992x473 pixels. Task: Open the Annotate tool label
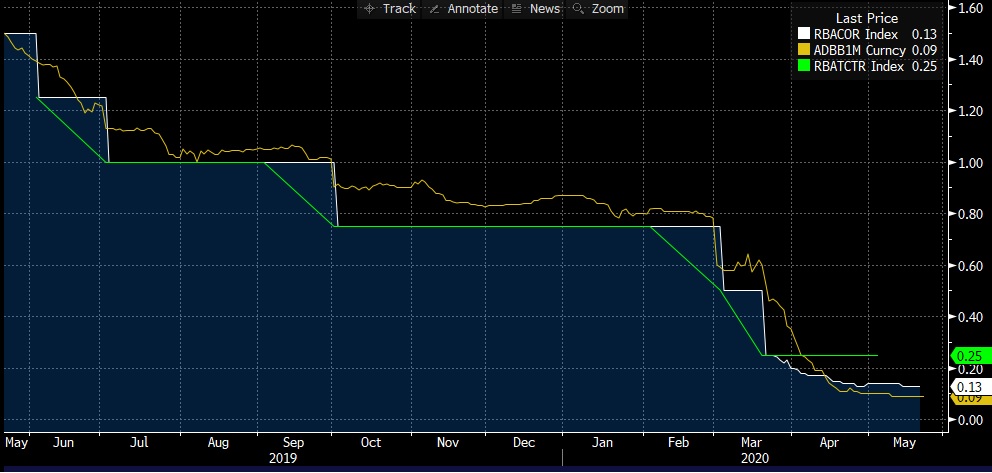pos(473,9)
